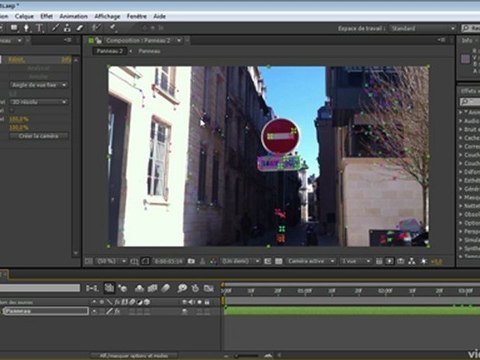Select the Eraser tool
Viewport: 480px width, 360px height.
(80, 28)
